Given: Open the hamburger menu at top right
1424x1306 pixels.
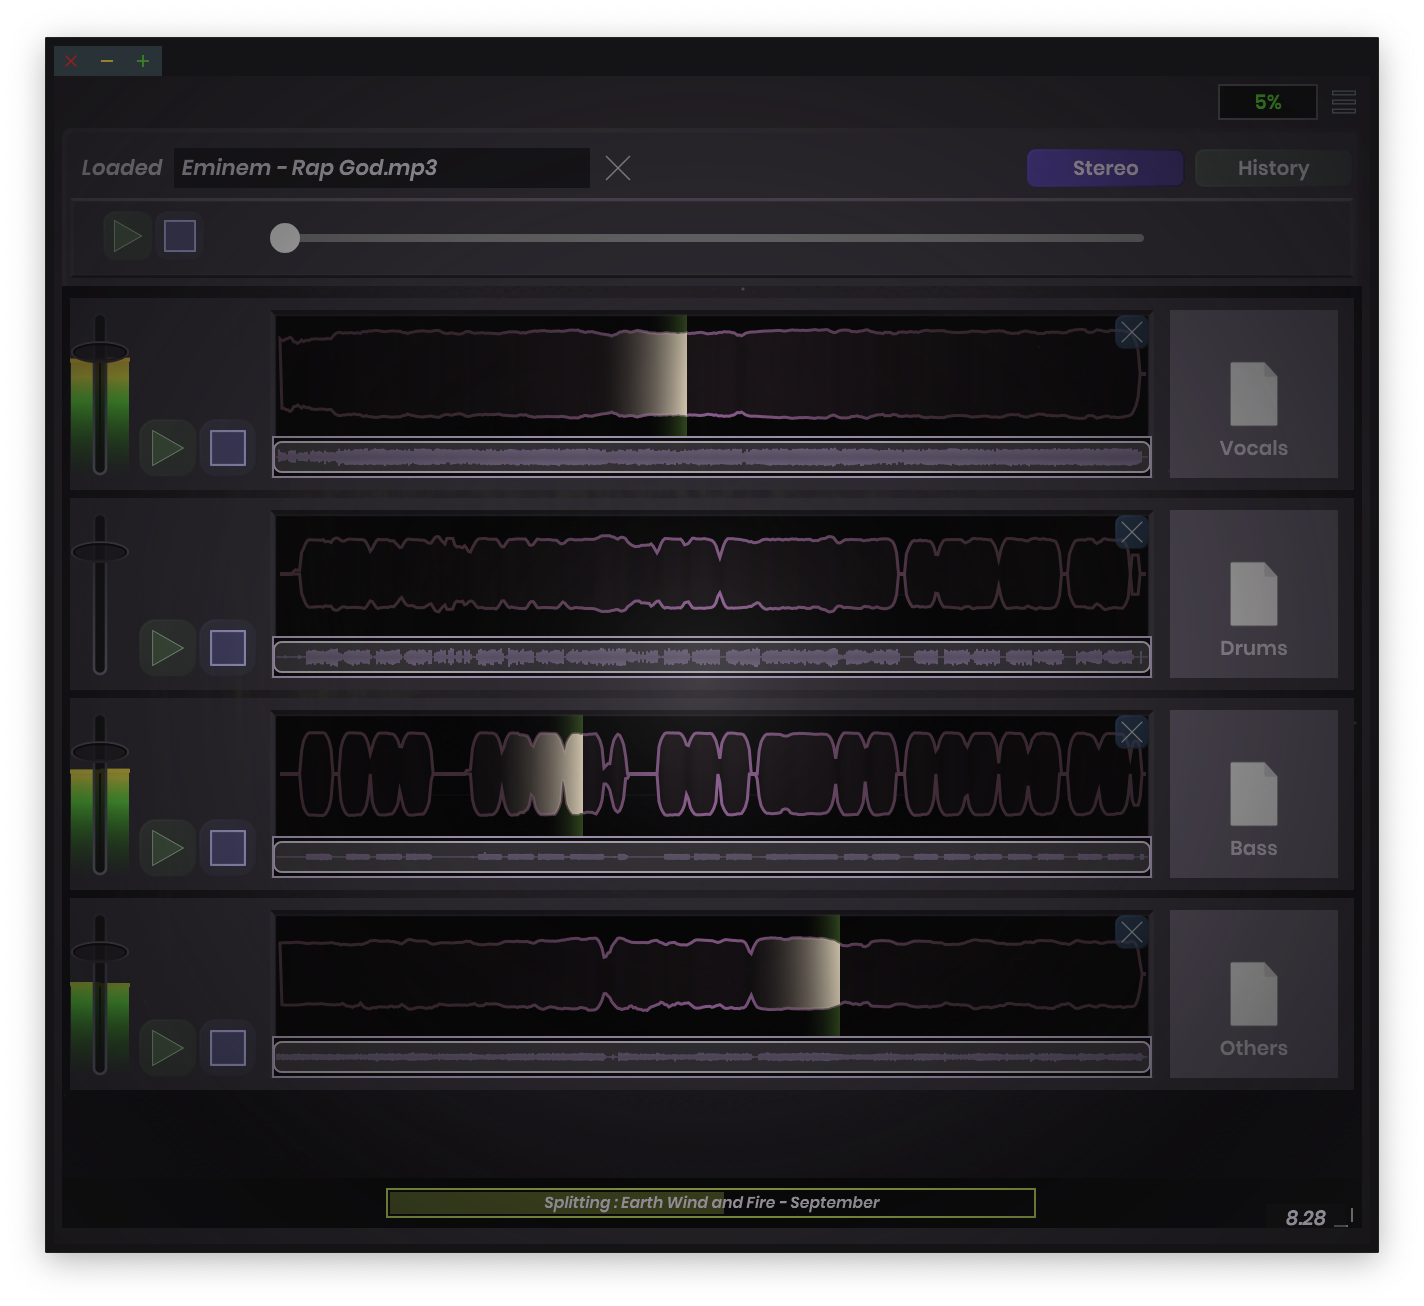Looking at the screenshot, I should click(x=1344, y=102).
